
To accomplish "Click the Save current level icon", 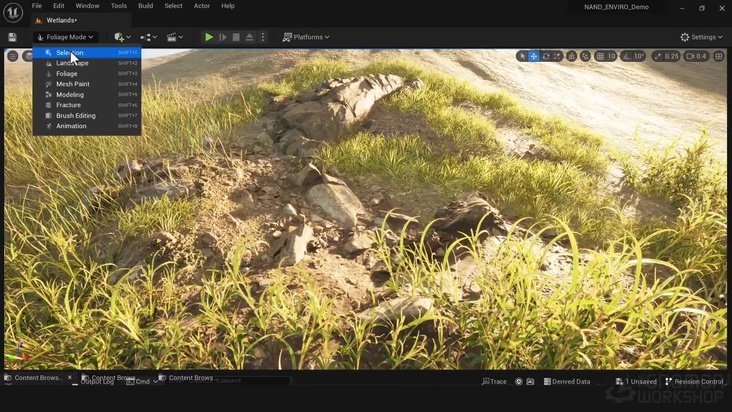I will pos(12,37).
